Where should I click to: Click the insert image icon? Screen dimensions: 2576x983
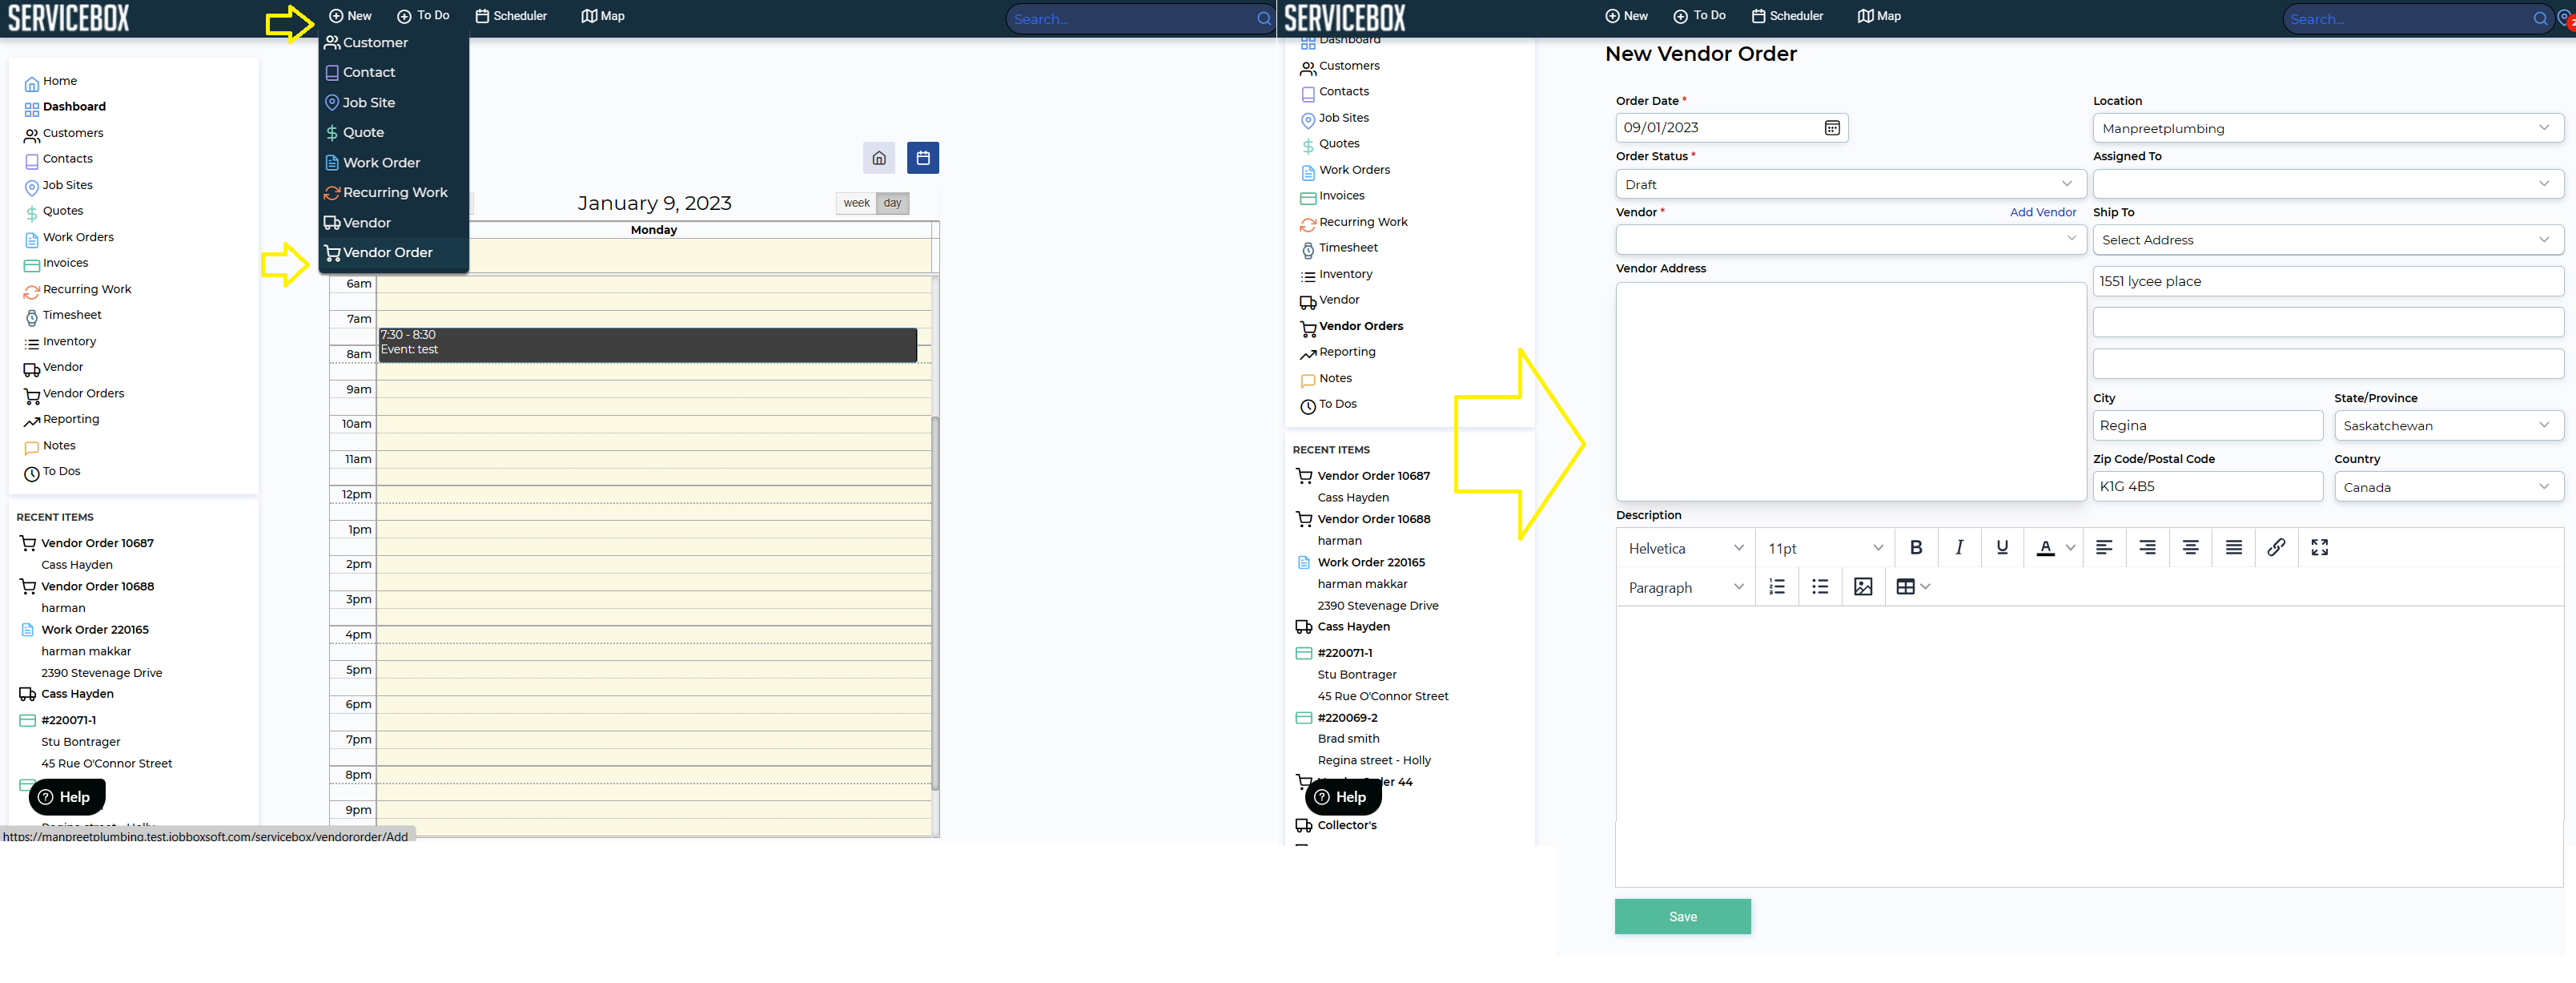coord(1862,587)
